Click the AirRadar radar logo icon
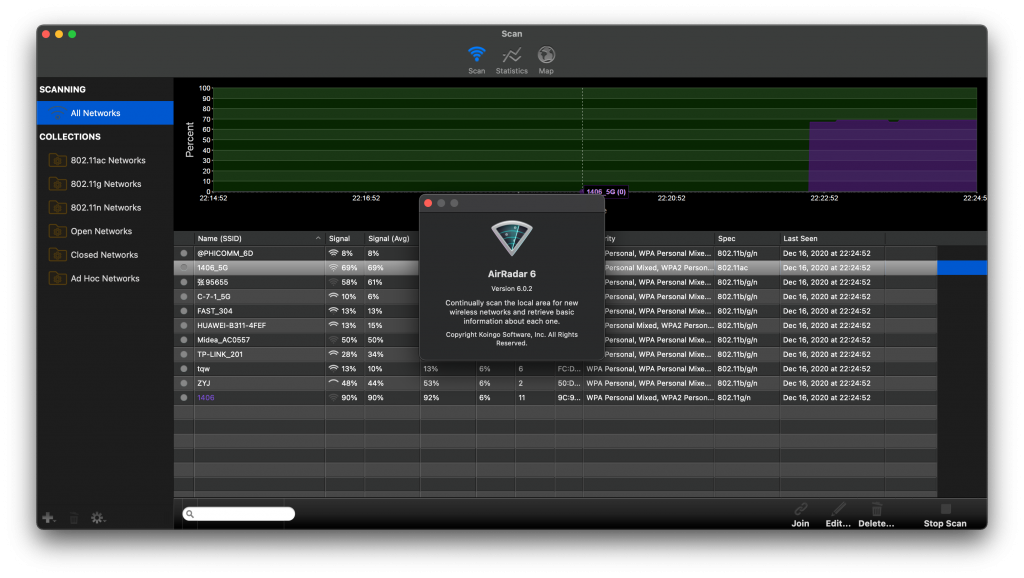This screenshot has height=578, width=1024. 511,238
